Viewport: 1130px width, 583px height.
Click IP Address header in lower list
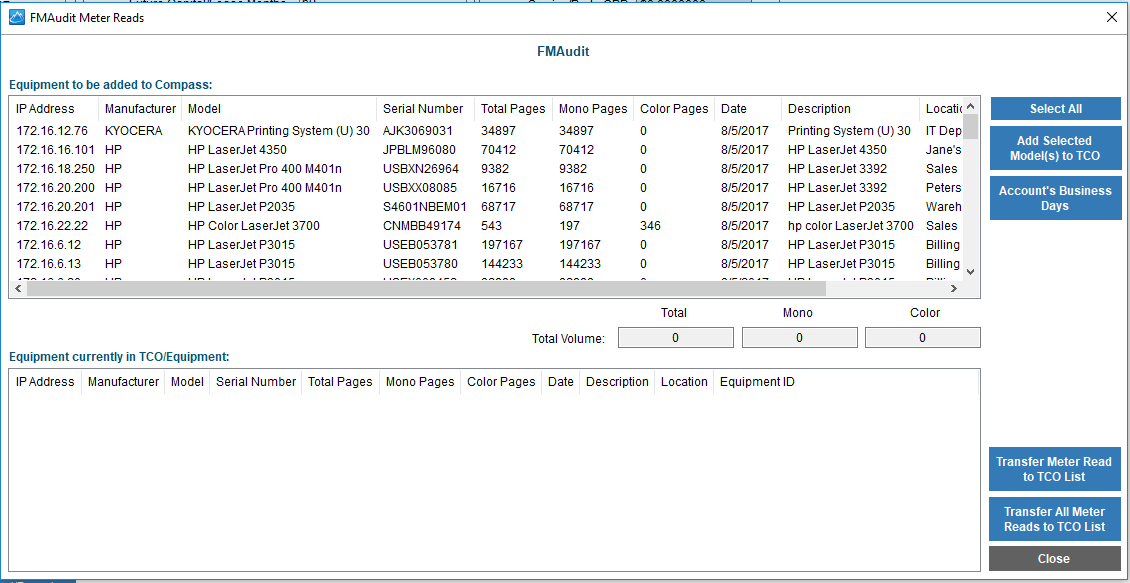[45, 382]
